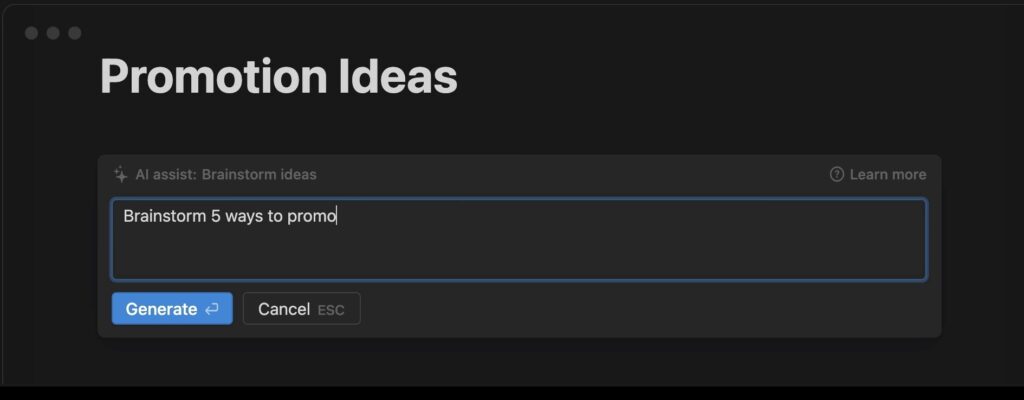Screen dimensions: 1024x400
Task: Click the 'Promotion' word in page title
Action: (214, 77)
